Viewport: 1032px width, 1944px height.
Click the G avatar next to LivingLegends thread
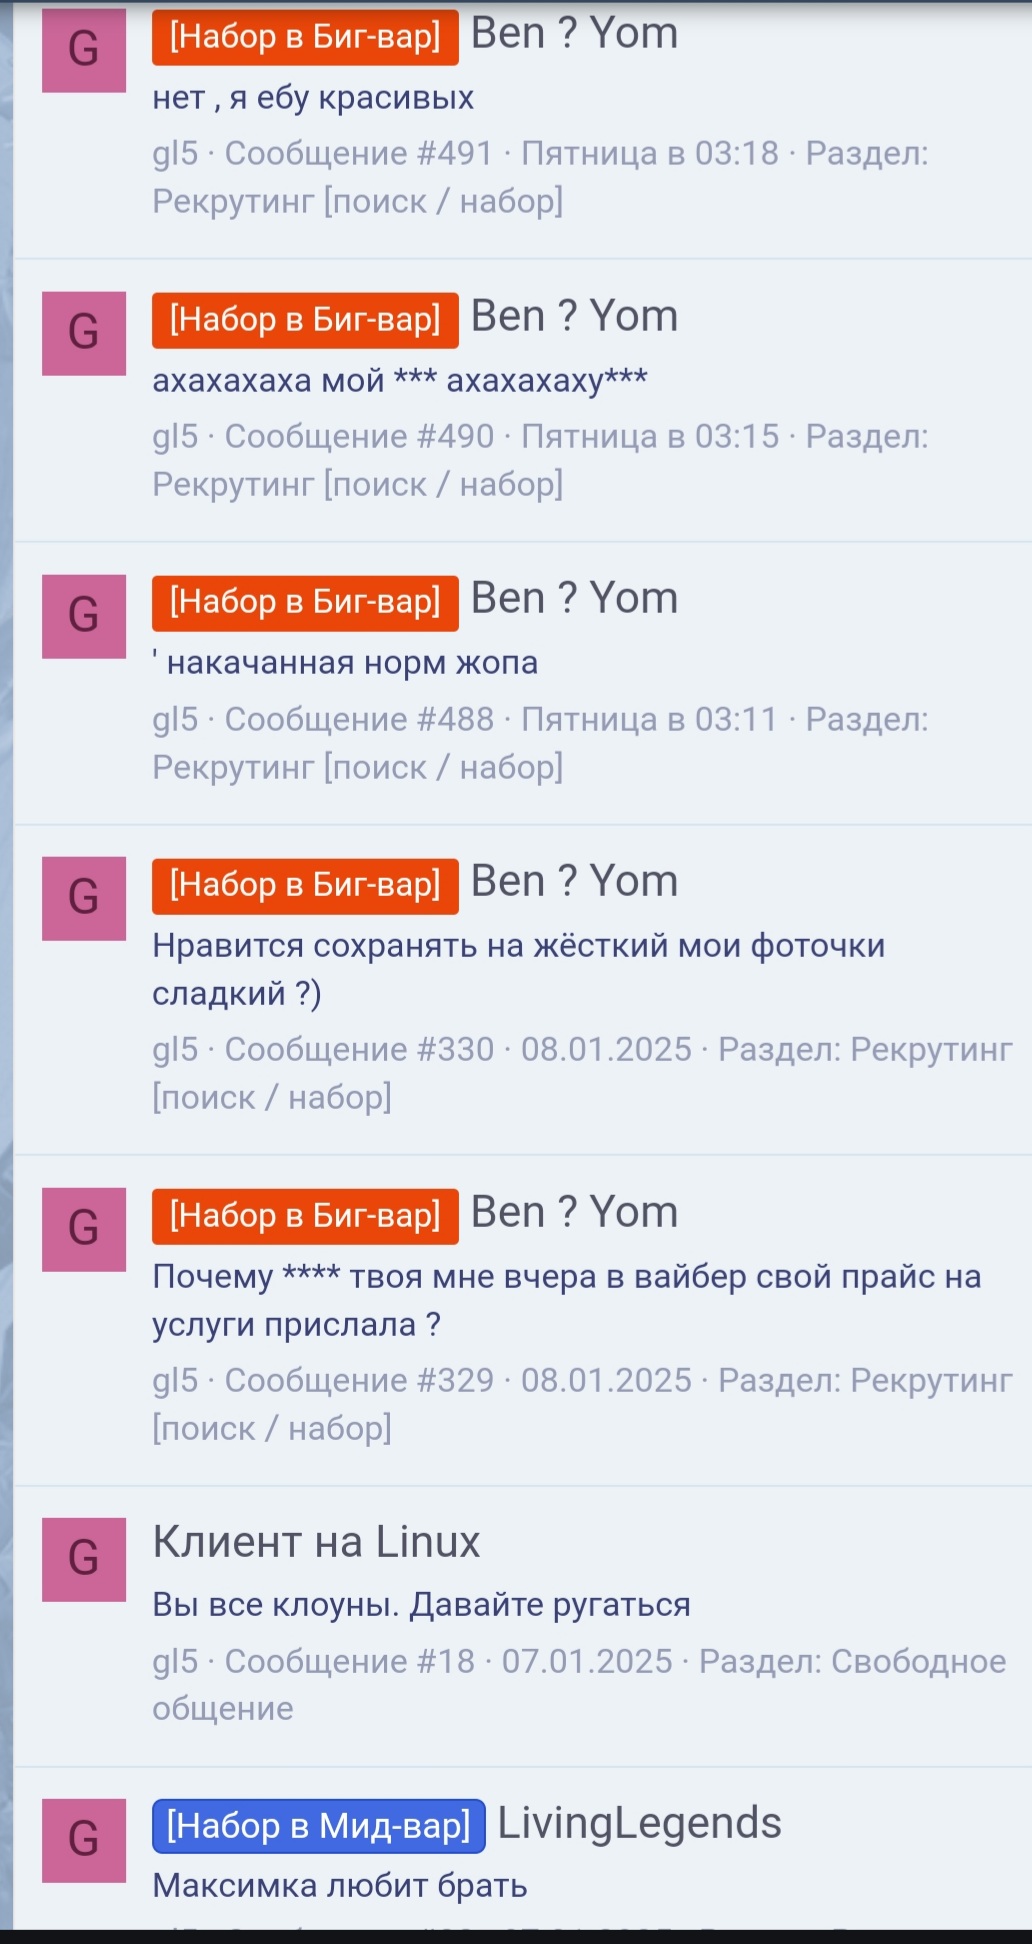[x=83, y=1838]
